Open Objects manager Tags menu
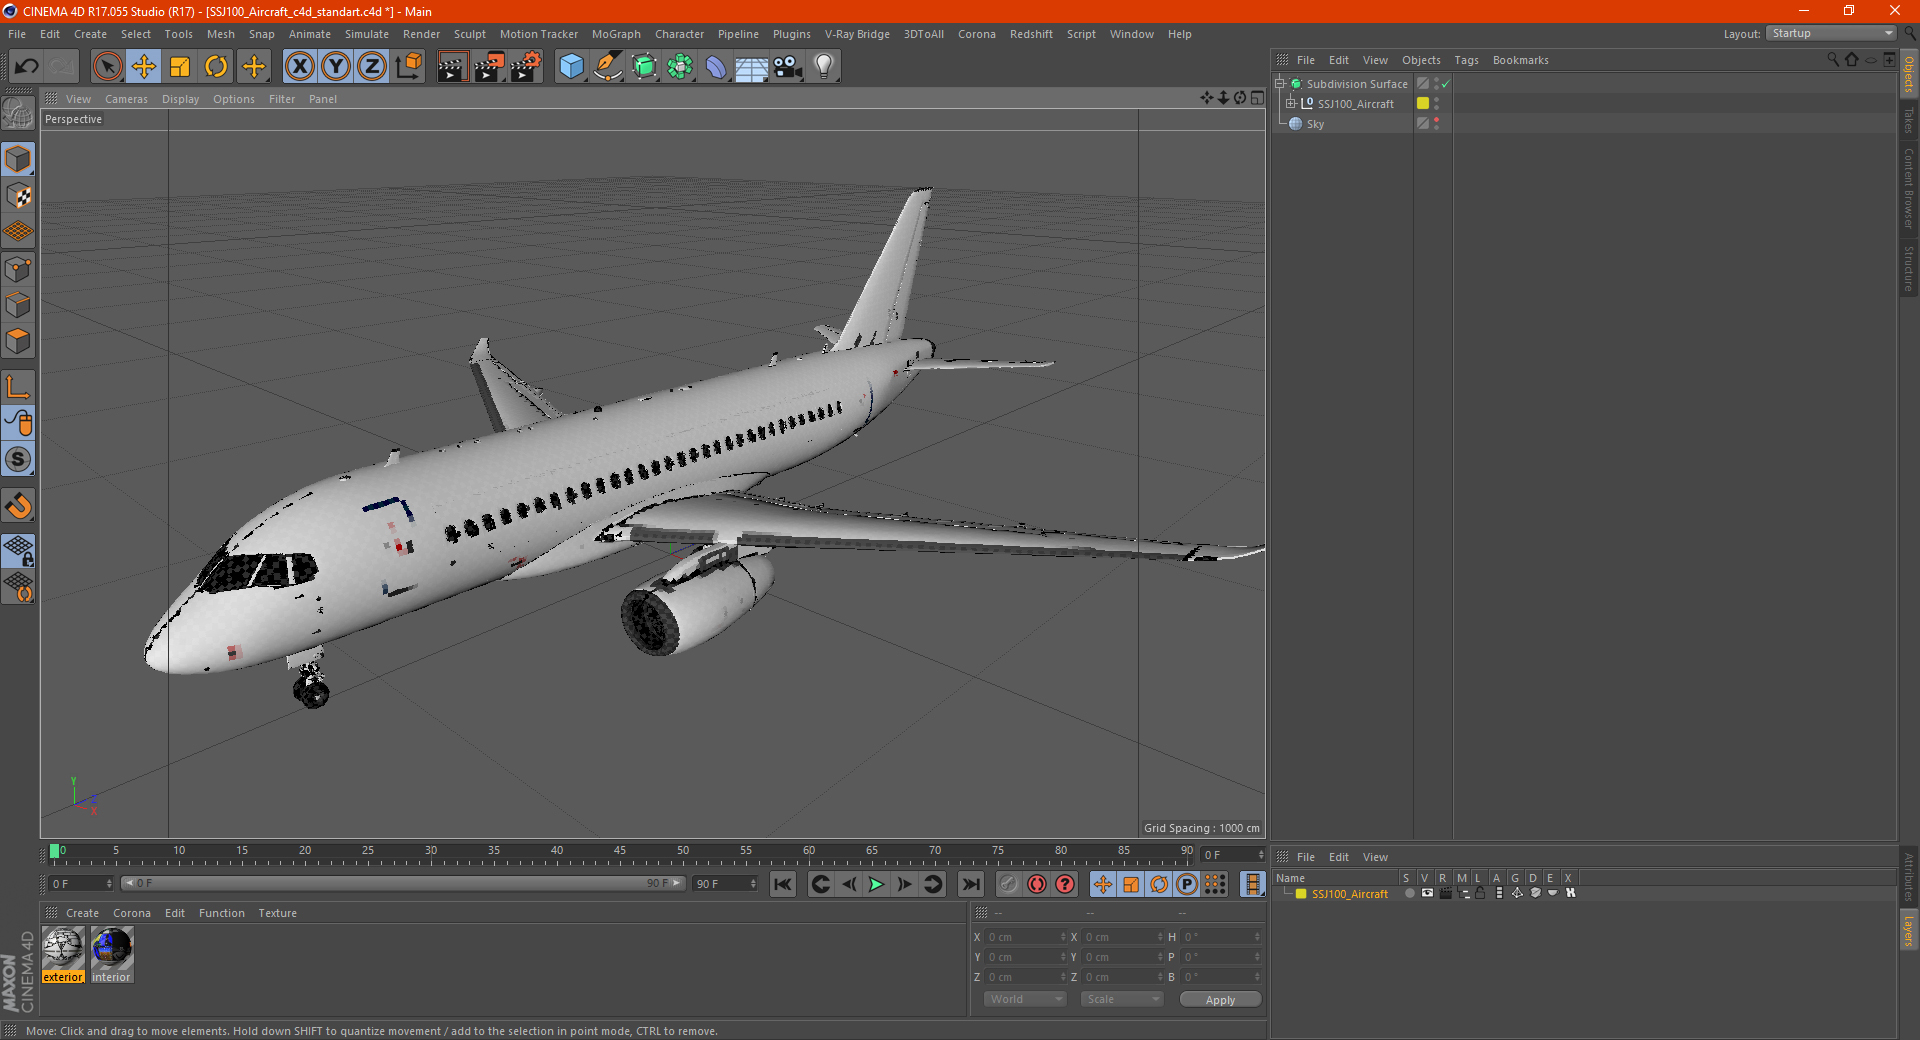1920x1040 pixels. pyautogui.click(x=1466, y=60)
